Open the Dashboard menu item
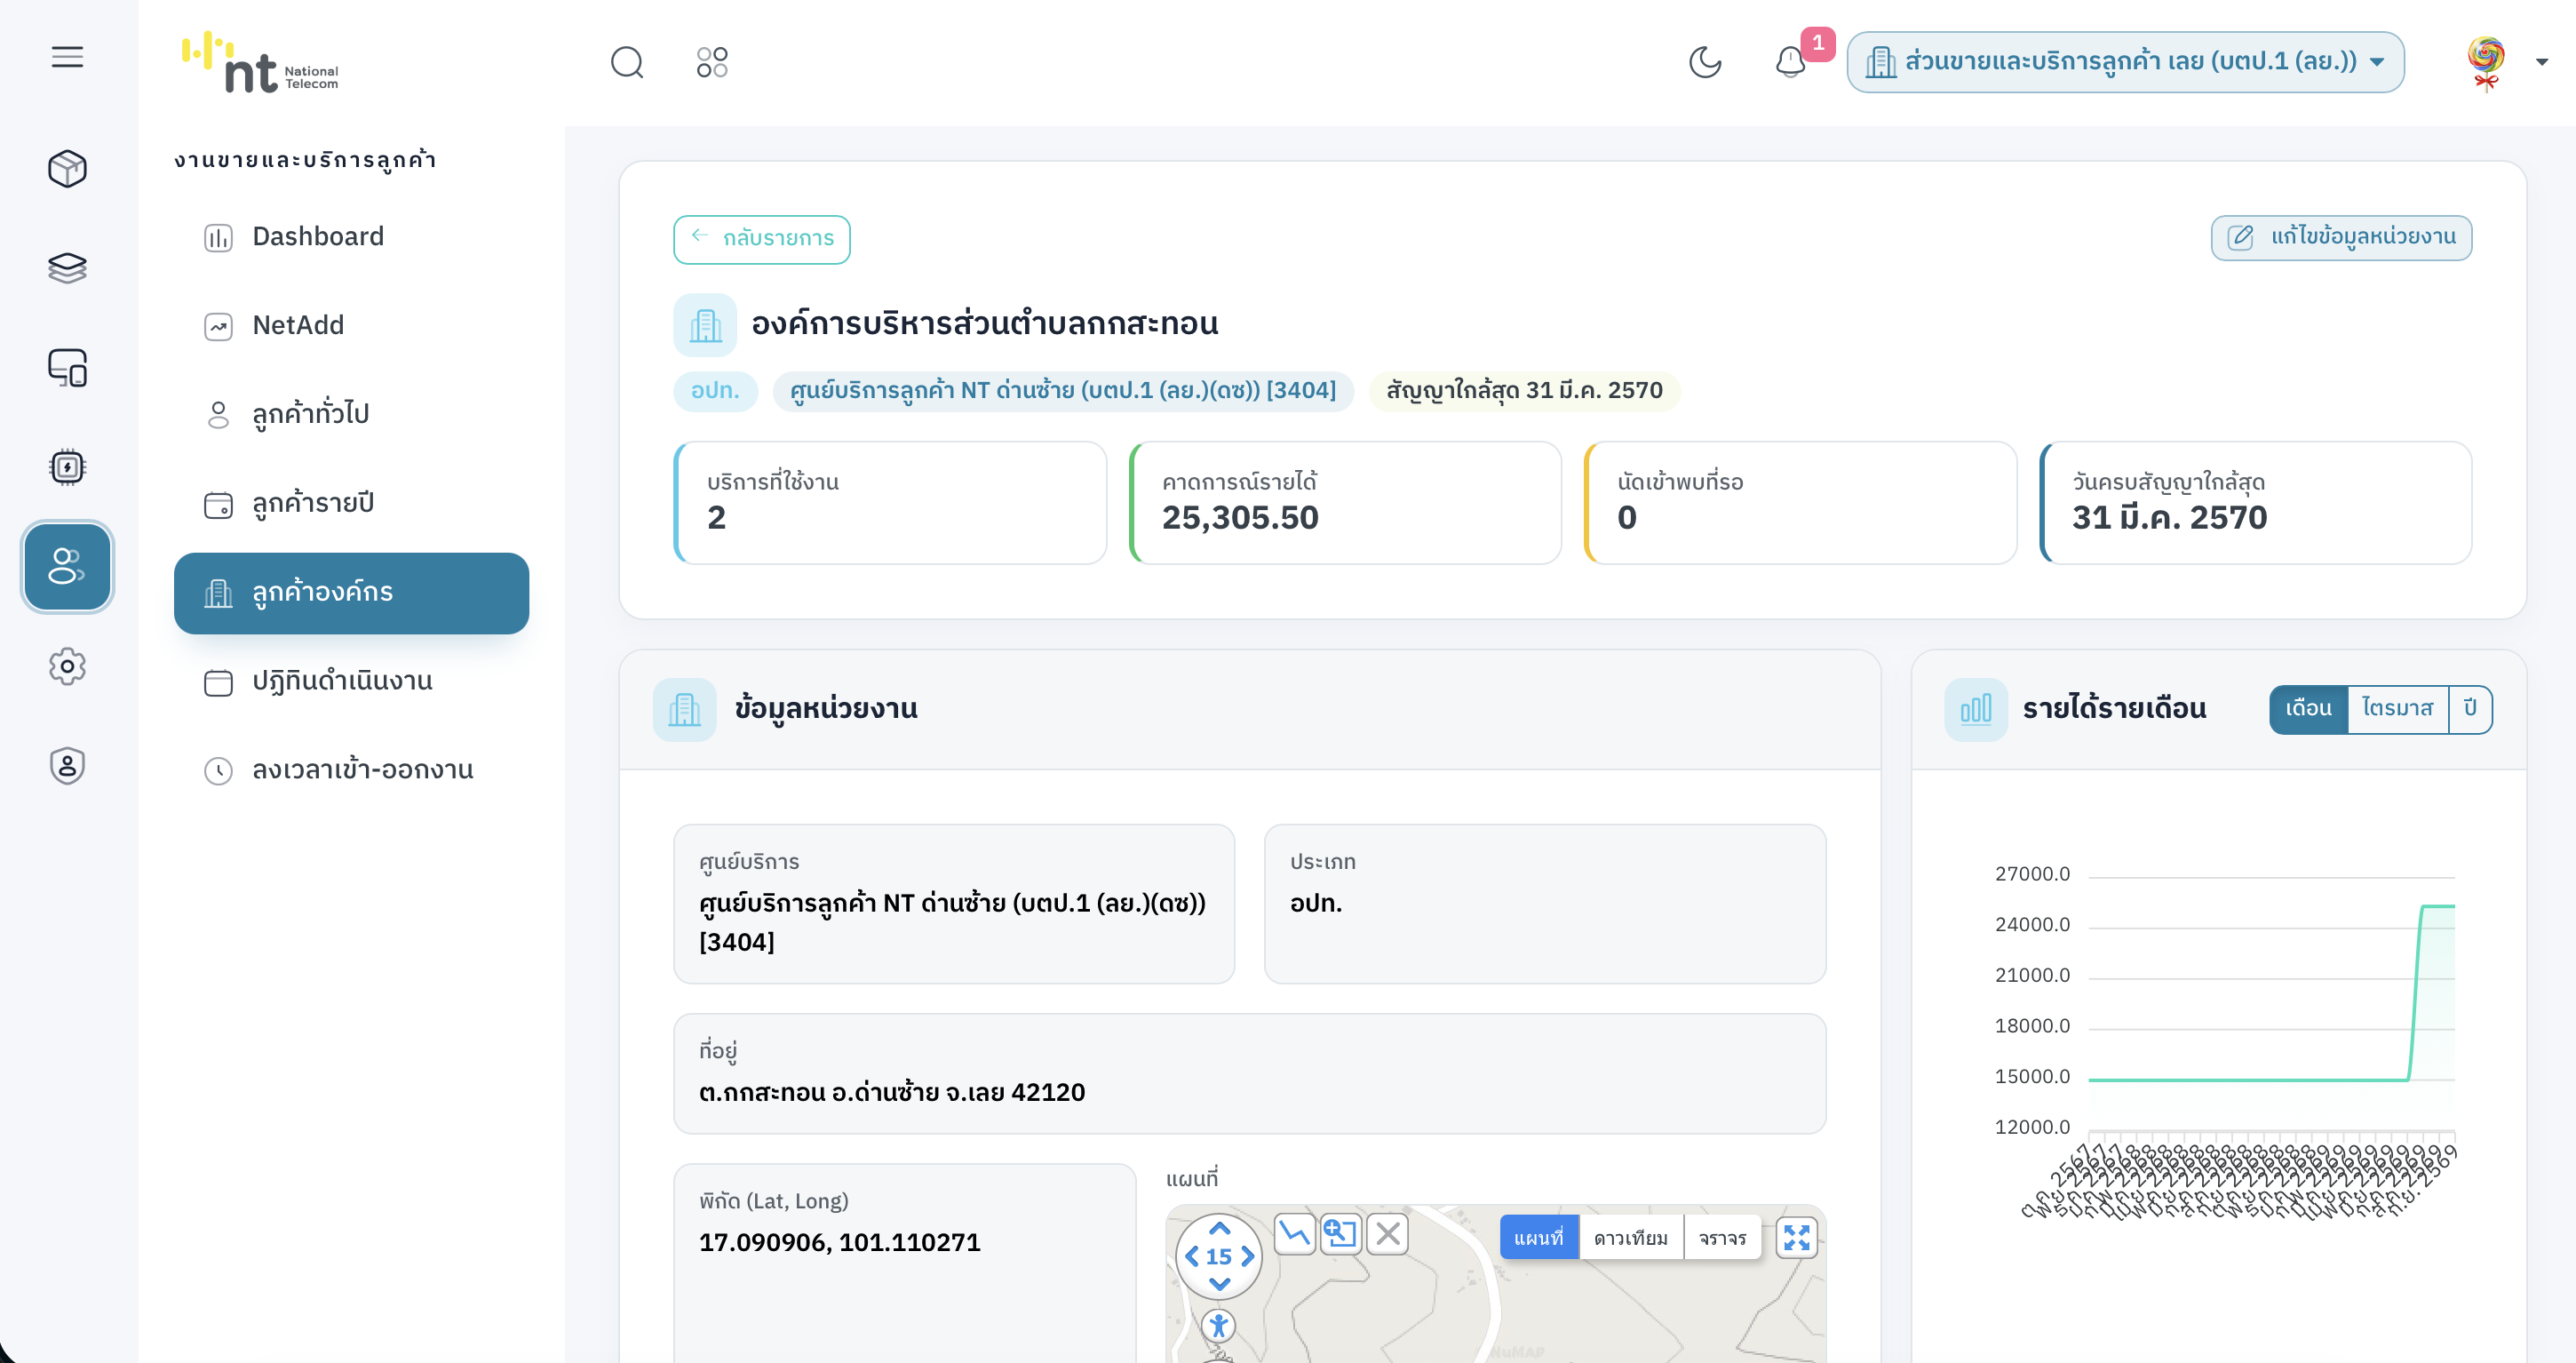The width and height of the screenshot is (2576, 1363). point(351,237)
